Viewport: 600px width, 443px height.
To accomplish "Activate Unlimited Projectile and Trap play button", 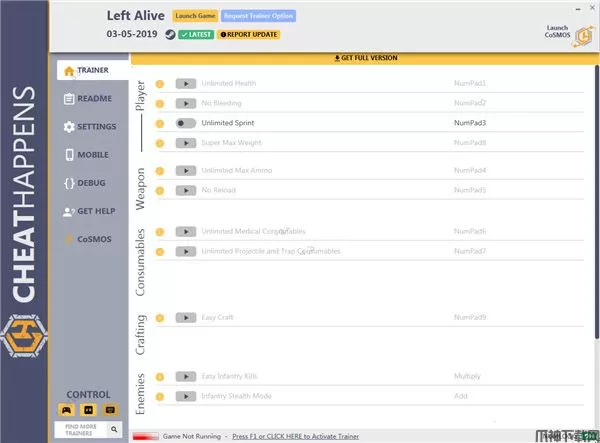I will tap(186, 251).
